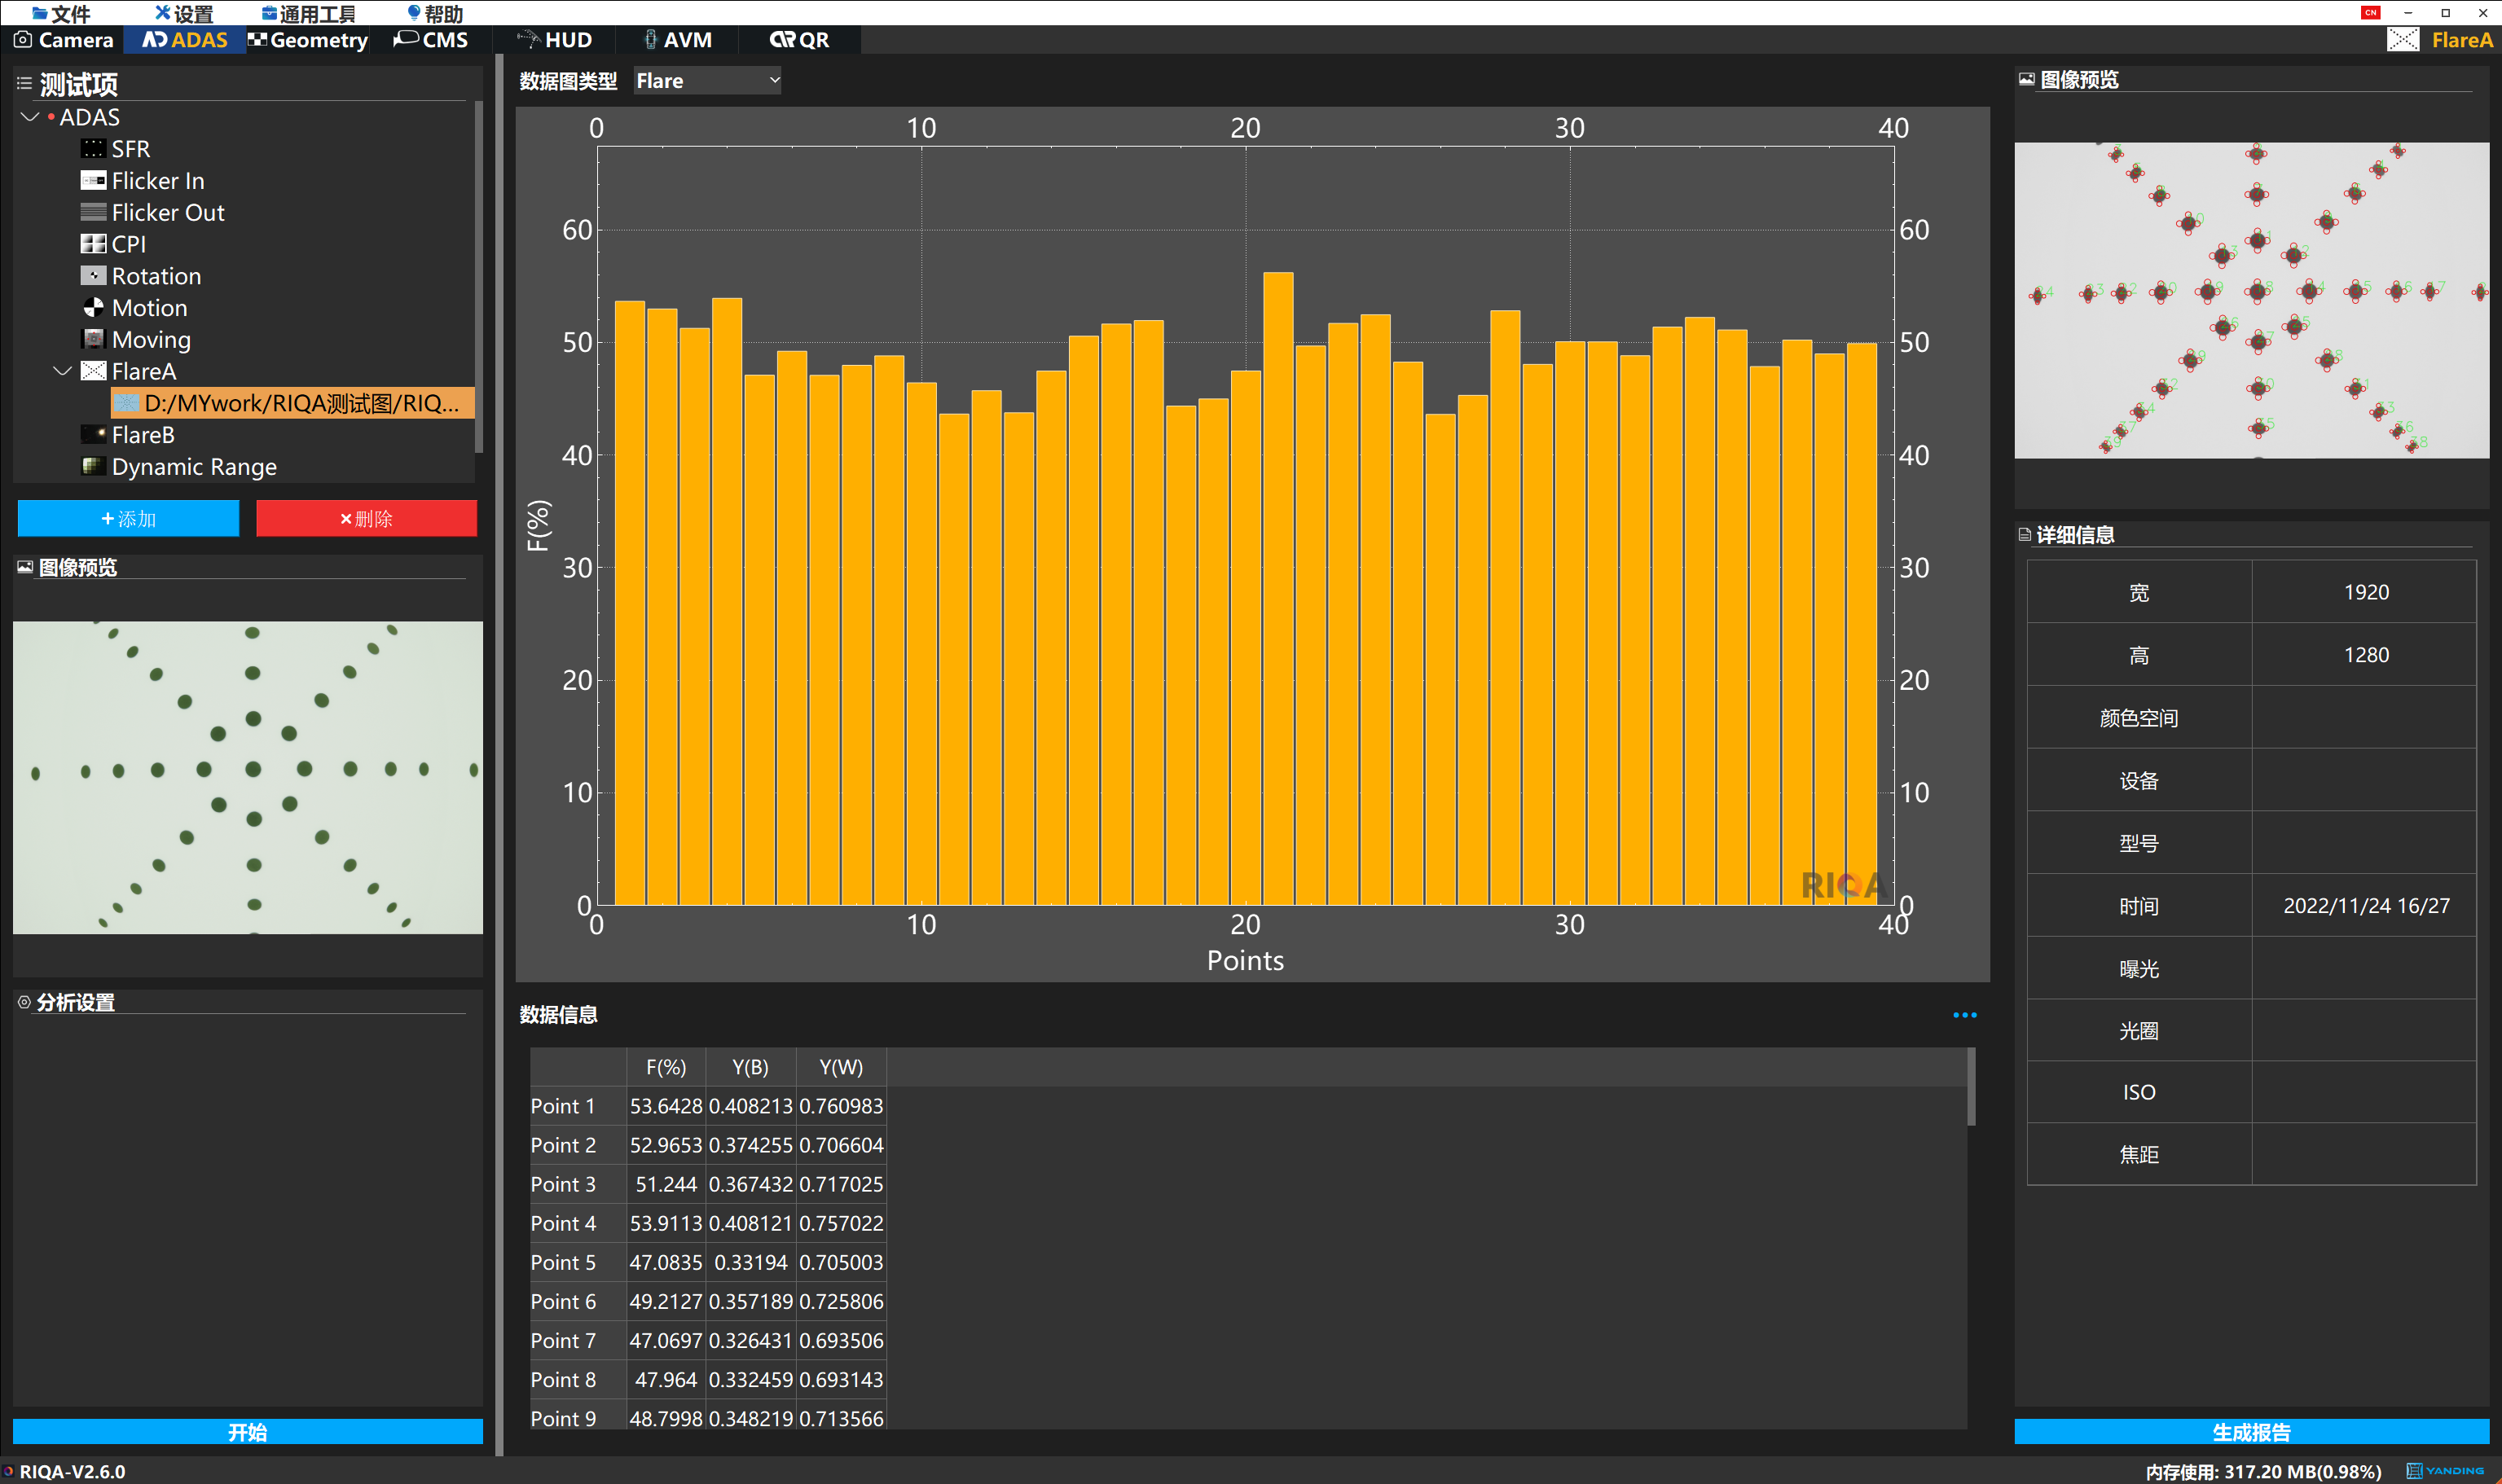Click the FlareB test icon
This screenshot has width=2502, height=1484.
(x=93, y=434)
